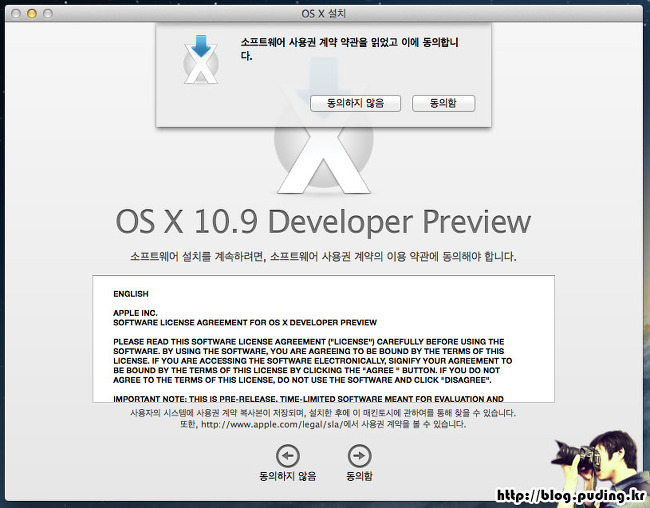Click the ENGLISH heading in the license text

pyautogui.click(x=131, y=294)
